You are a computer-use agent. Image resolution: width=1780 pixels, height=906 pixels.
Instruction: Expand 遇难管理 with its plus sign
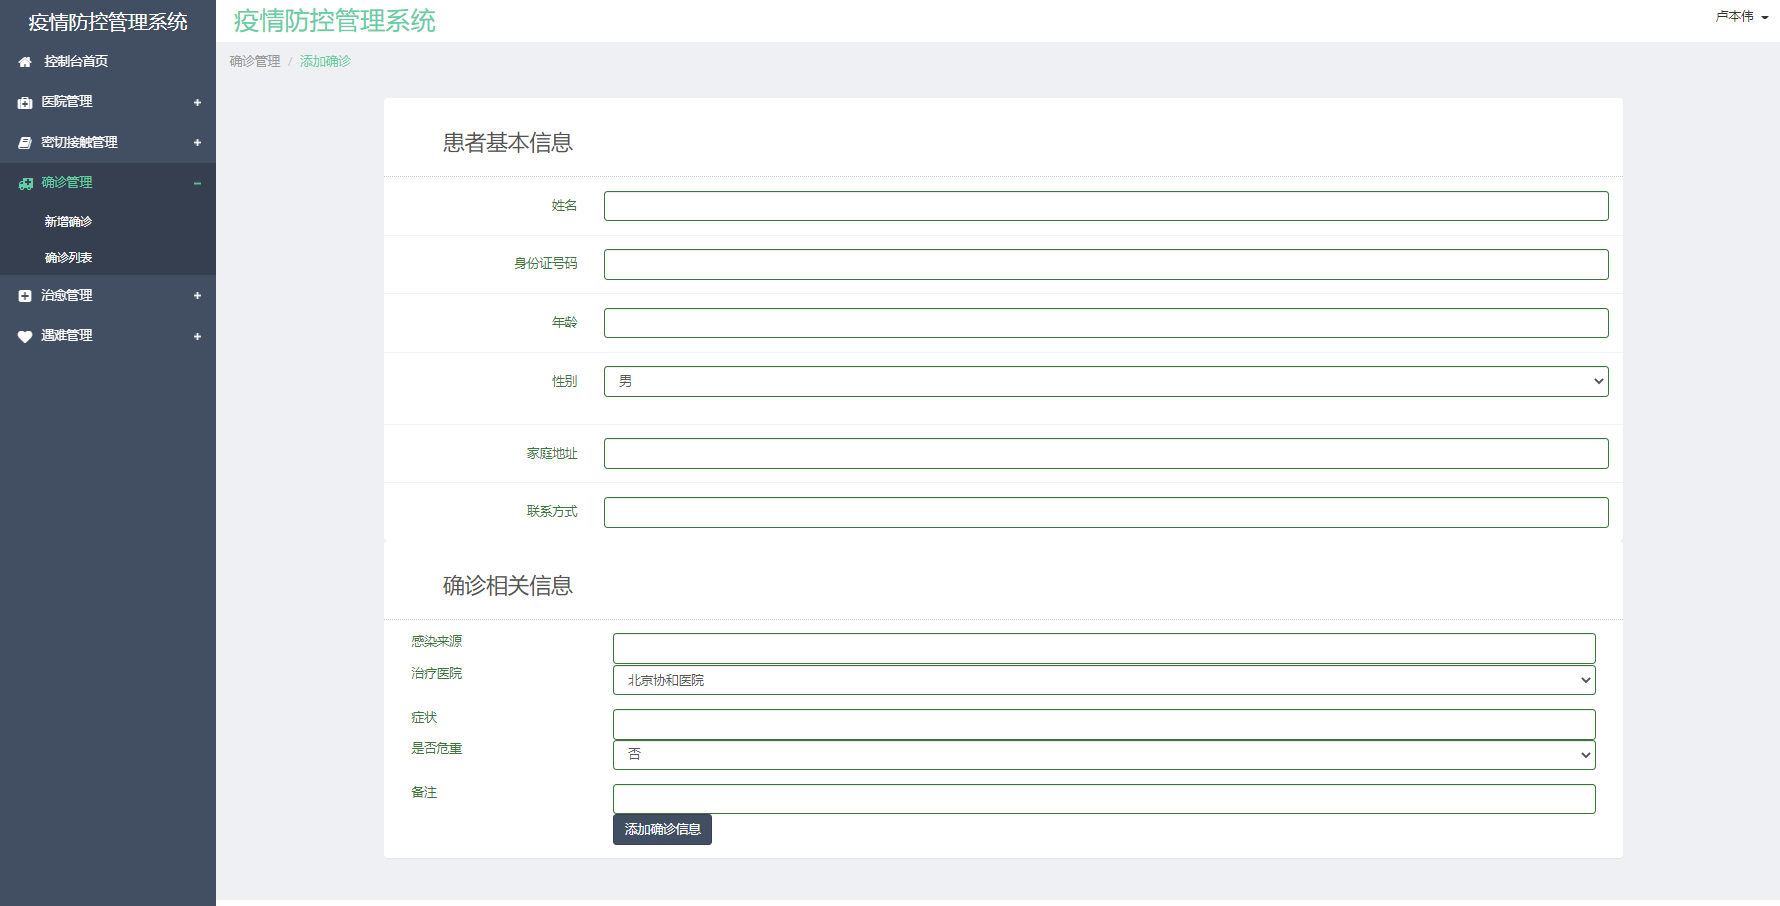(197, 336)
